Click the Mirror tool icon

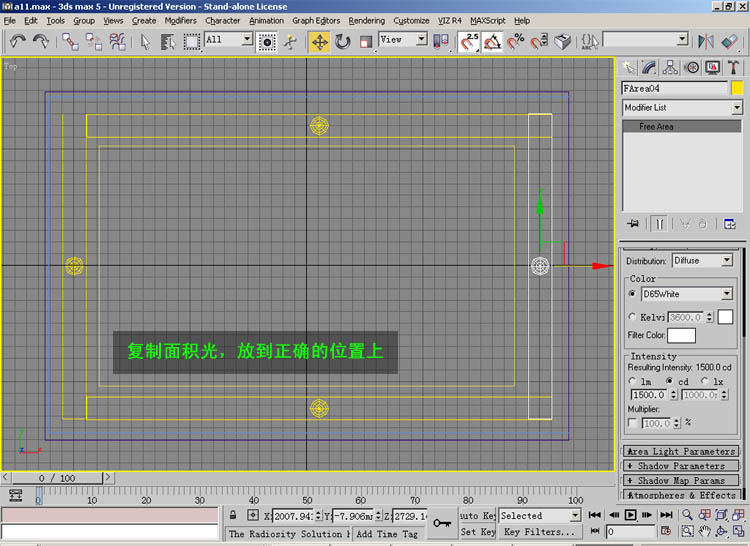706,41
